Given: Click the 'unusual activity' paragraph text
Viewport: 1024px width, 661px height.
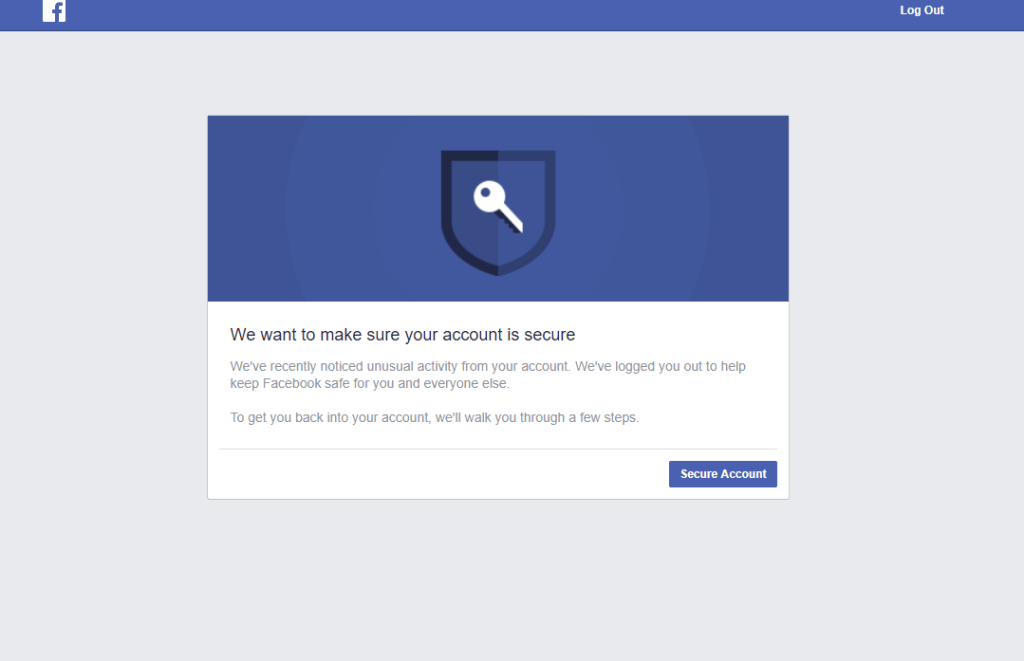Looking at the screenshot, I should (488, 375).
